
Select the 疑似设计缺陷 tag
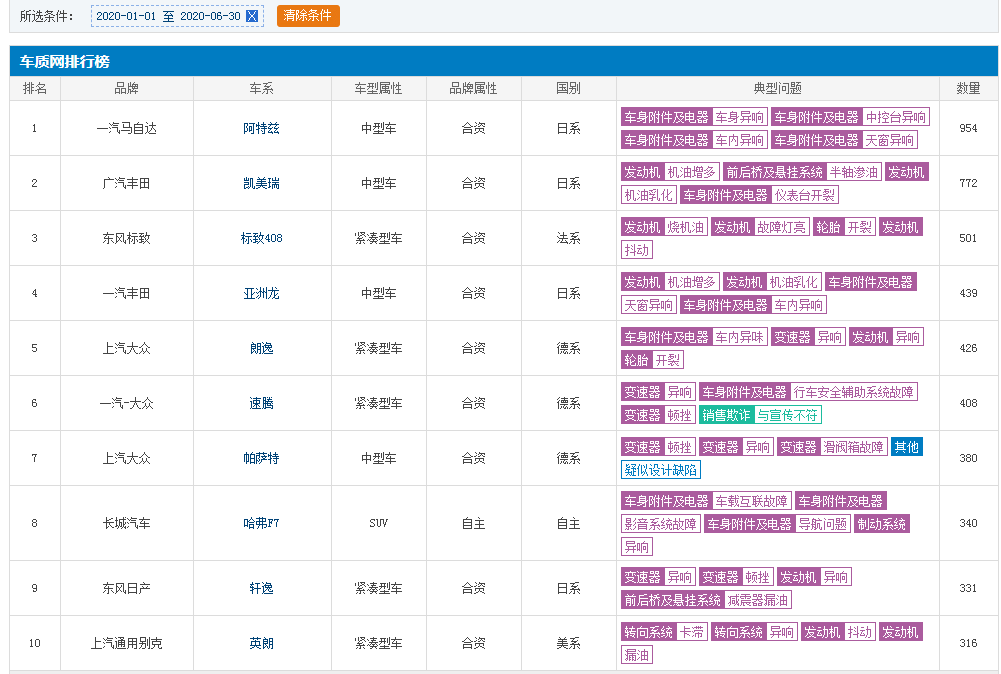661,470
